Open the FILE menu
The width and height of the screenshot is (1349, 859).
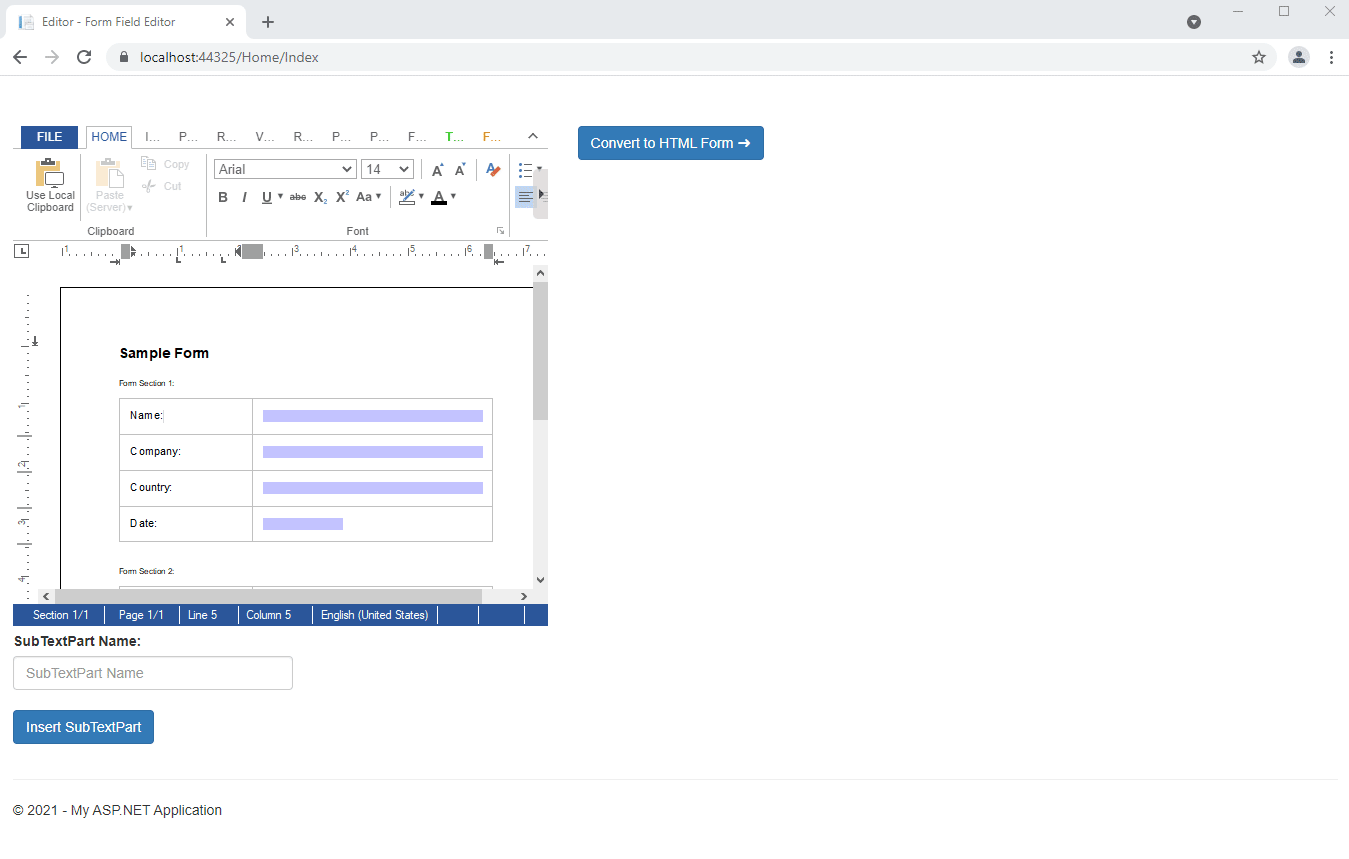click(49, 137)
